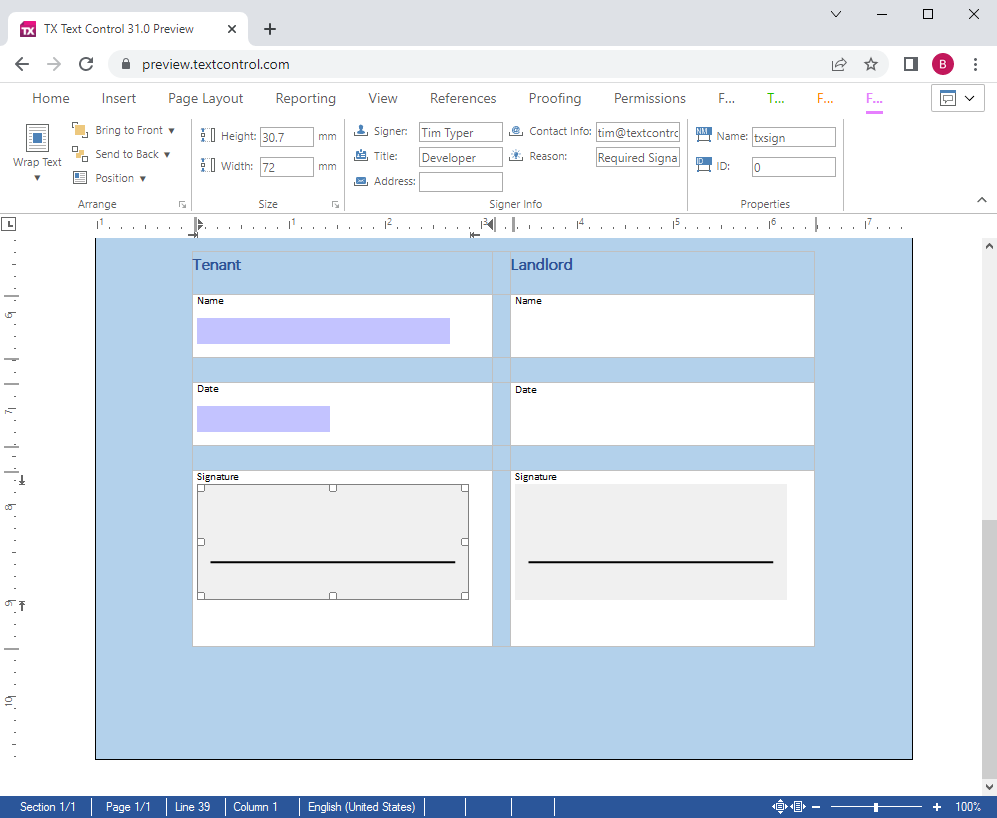Zoom out with the minus icon
Image resolution: width=997 pixels, height=818 pixels.
(x=816, y=807)
